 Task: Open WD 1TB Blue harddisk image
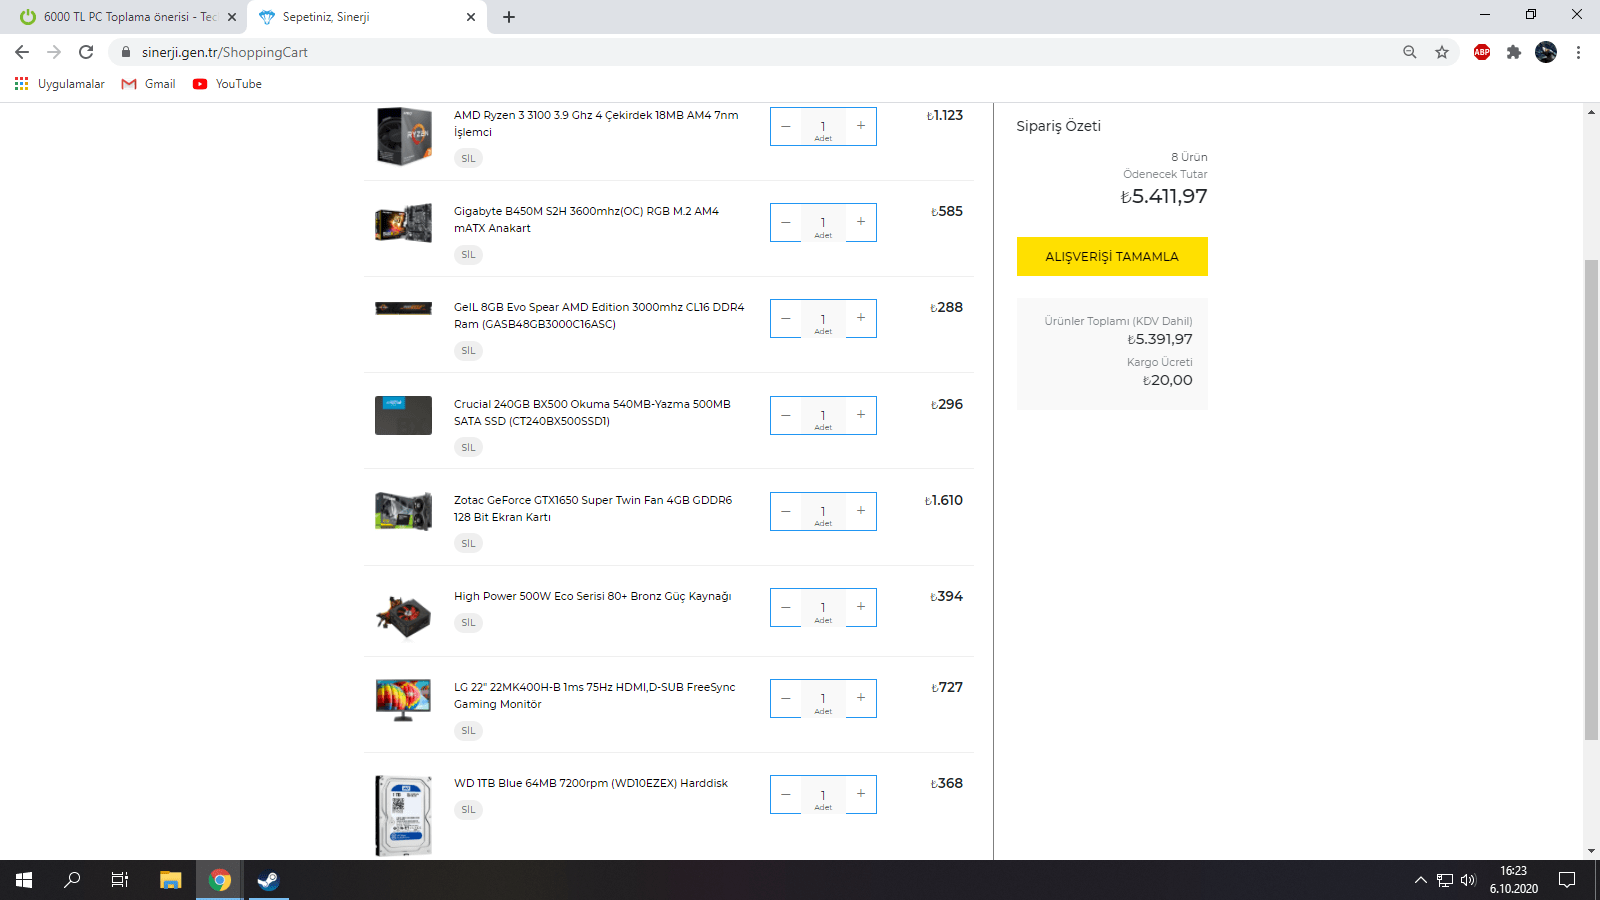tap(404, 816)
